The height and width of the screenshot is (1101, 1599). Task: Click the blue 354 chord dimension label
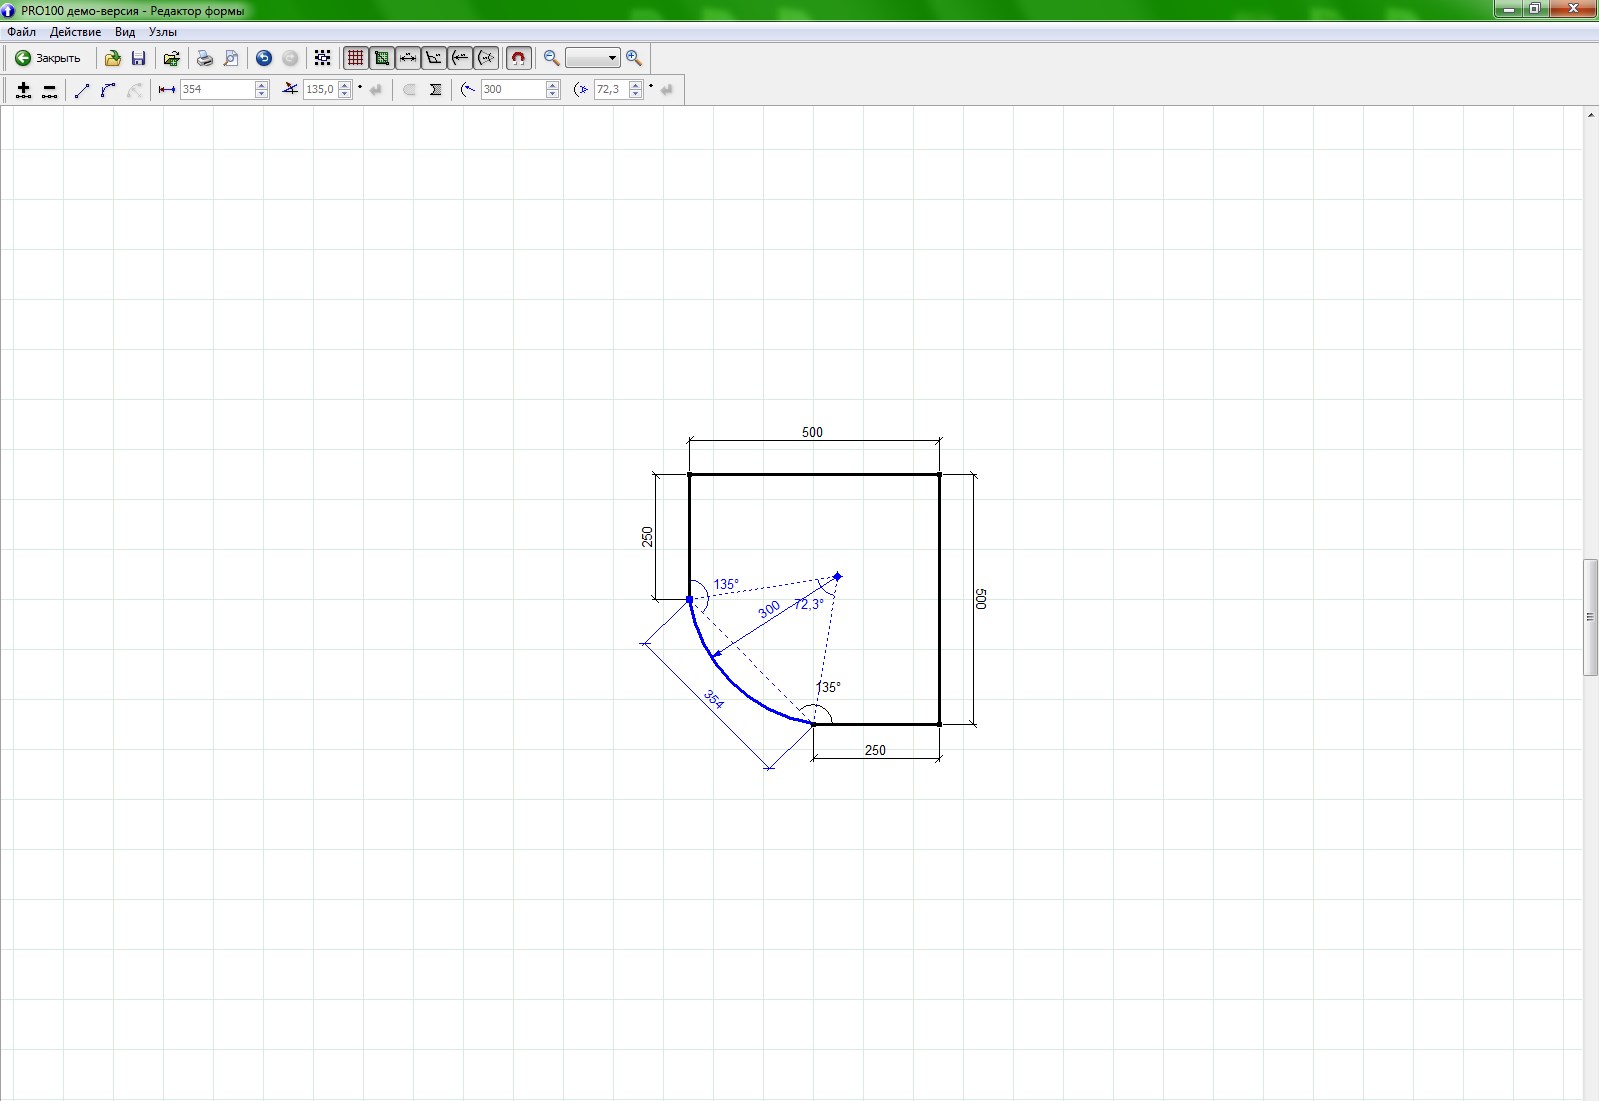pos(713,699)
